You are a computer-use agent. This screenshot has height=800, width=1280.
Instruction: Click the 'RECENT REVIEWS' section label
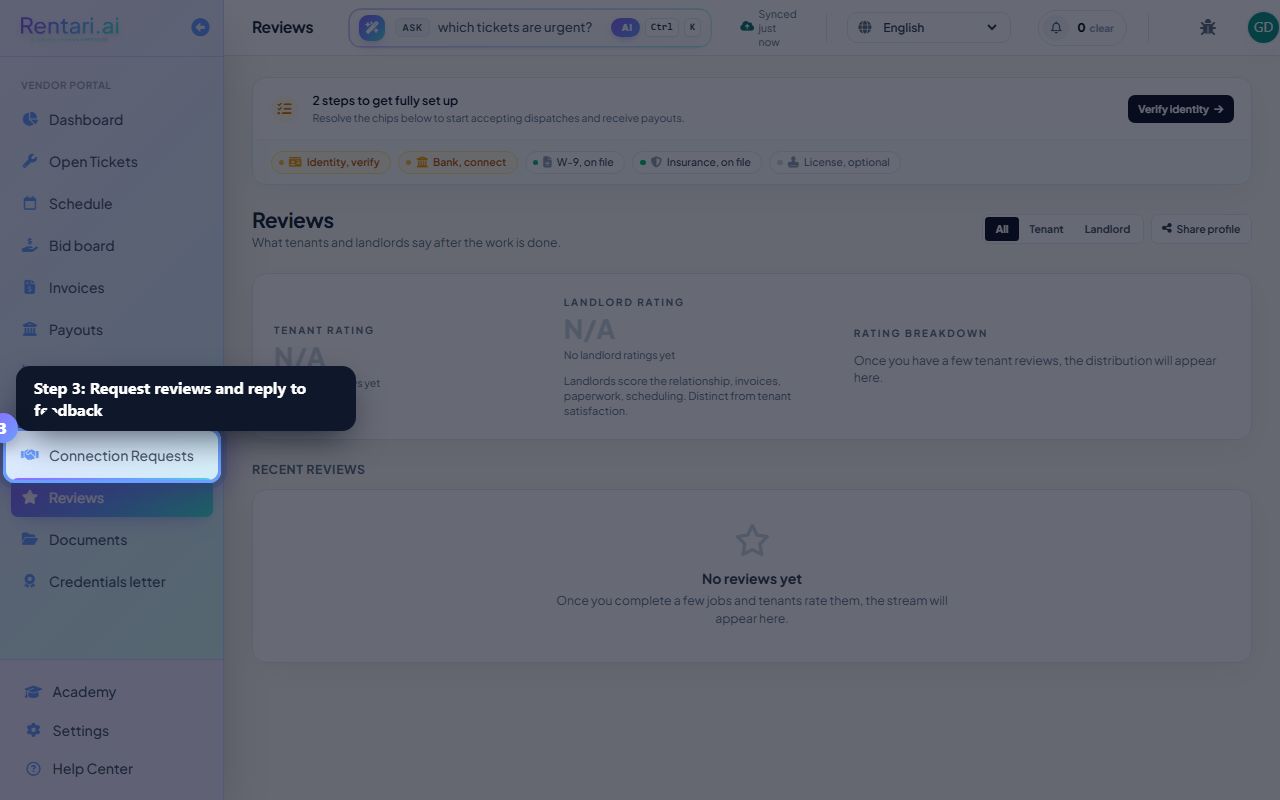308,470
